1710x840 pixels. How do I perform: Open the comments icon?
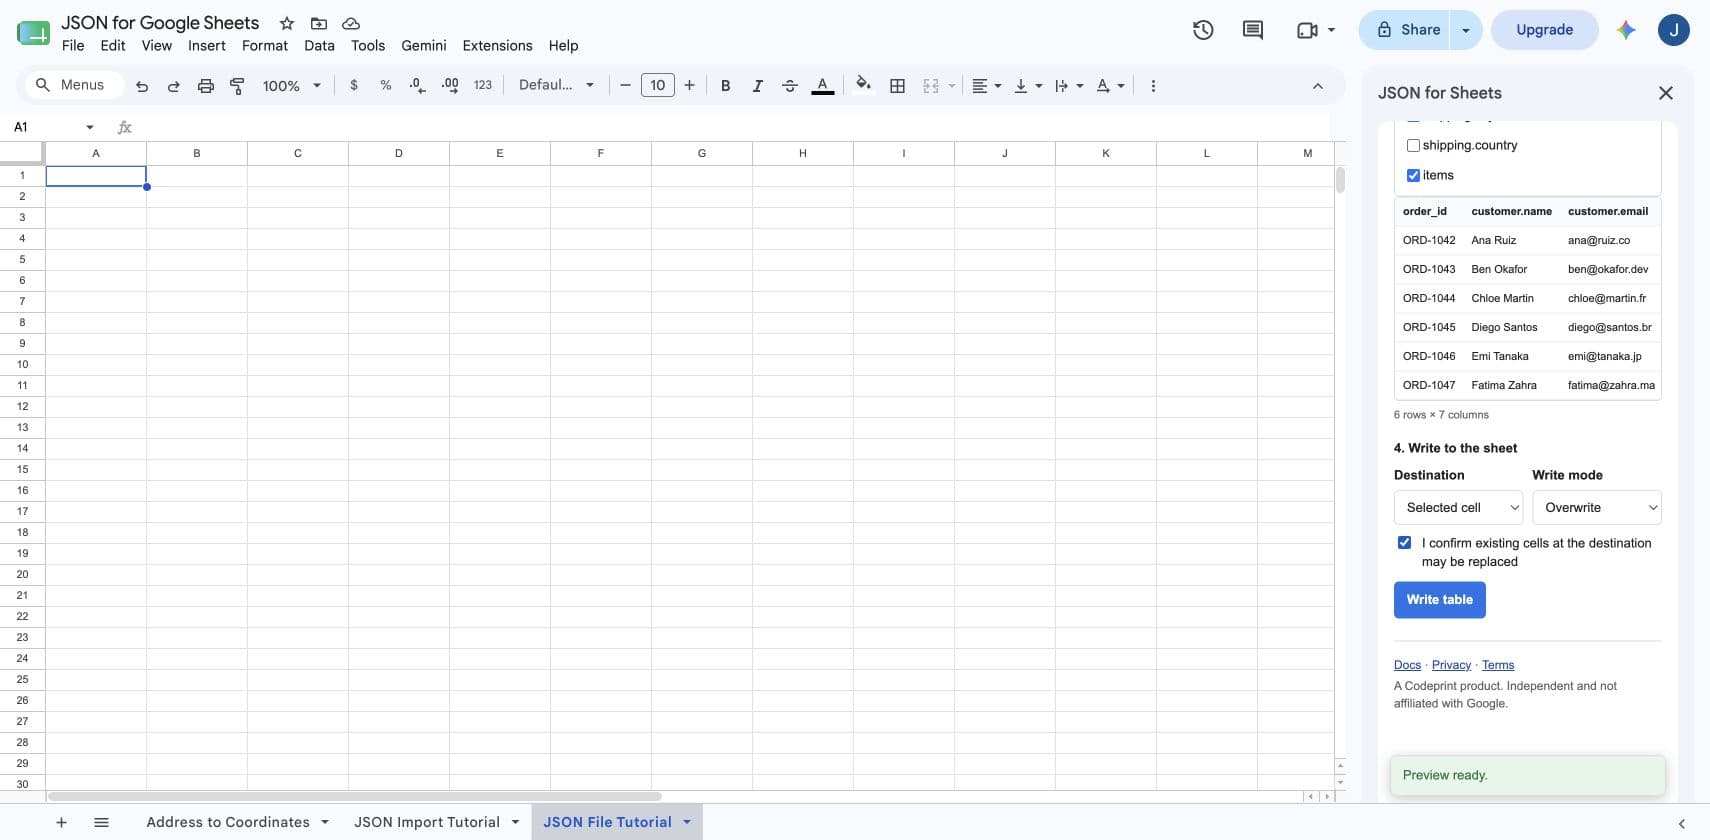tap(1252, 30)
